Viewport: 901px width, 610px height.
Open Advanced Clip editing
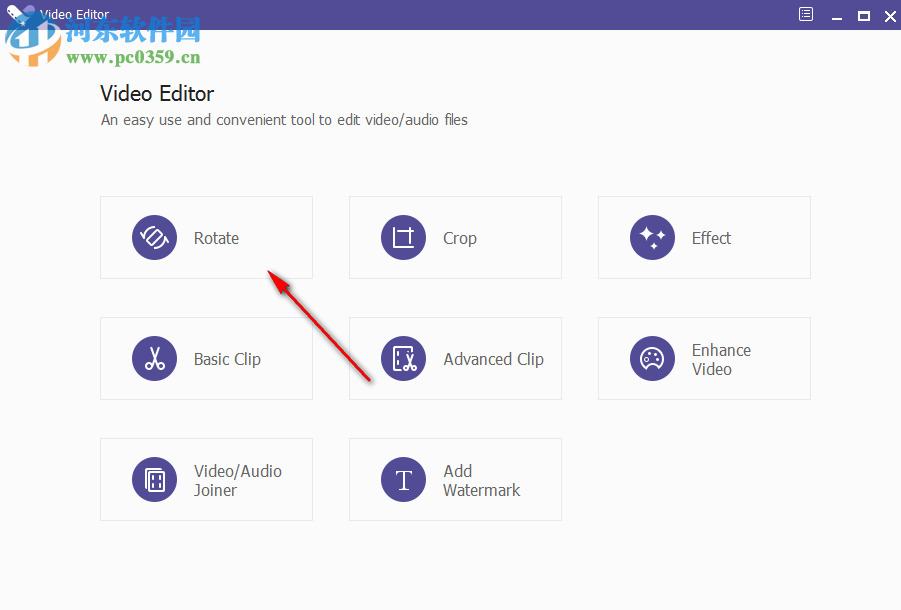point(455,359)
